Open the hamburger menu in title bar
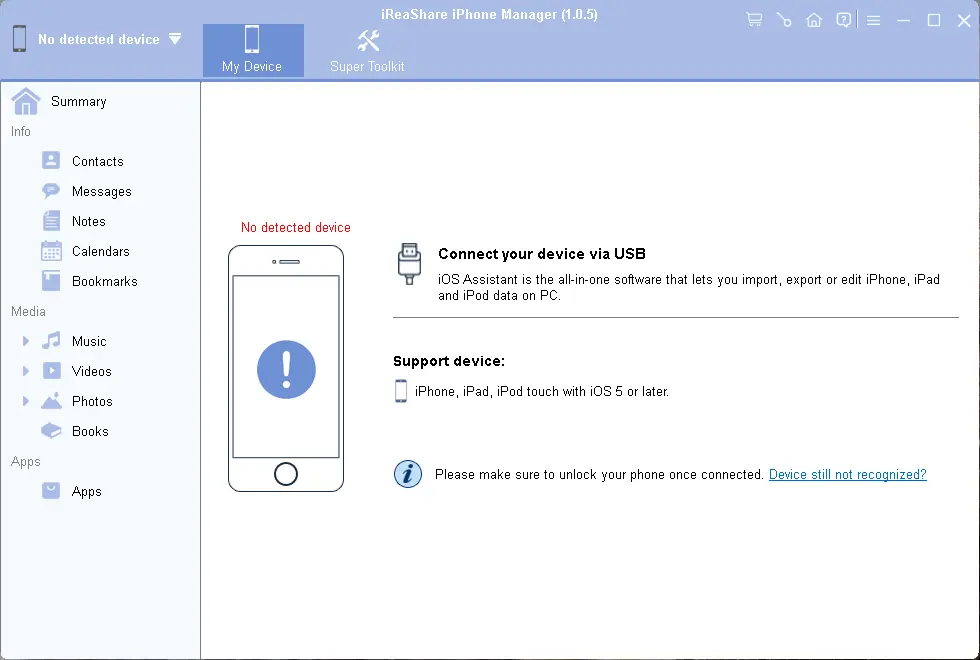The image size is (980, 660). (873, 20)
